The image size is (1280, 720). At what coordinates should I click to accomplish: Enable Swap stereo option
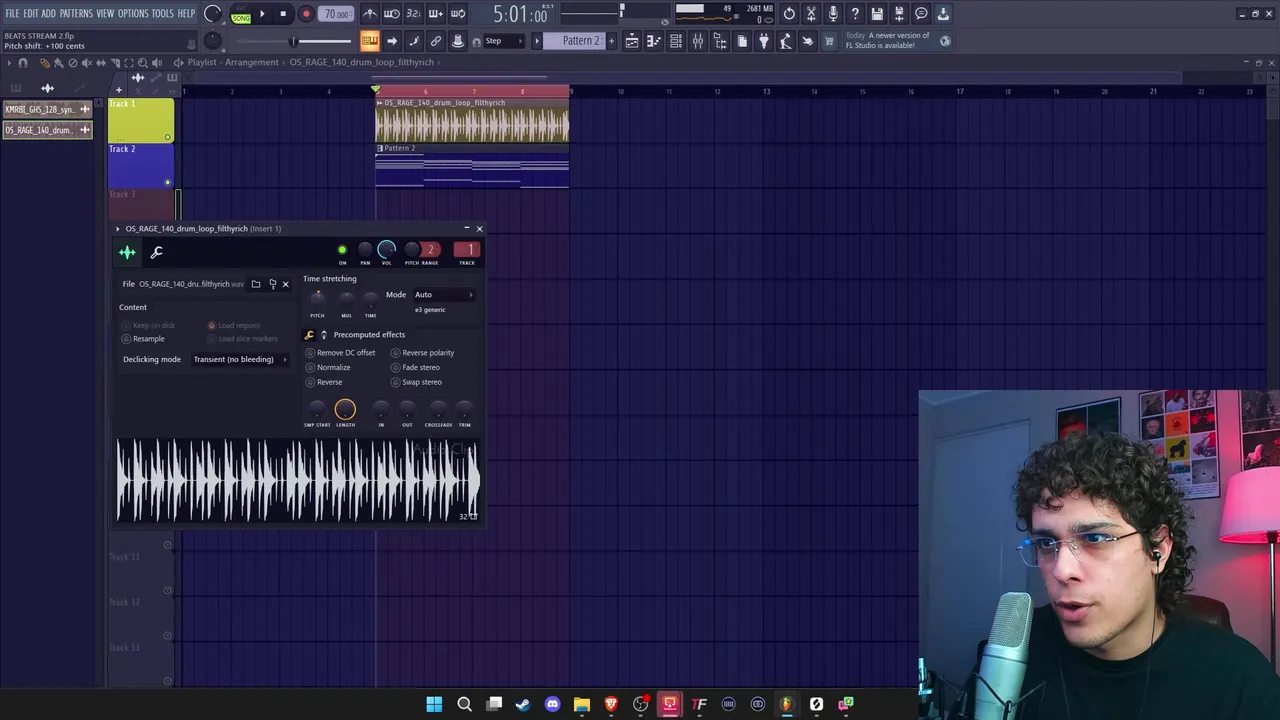coord(416,382)
